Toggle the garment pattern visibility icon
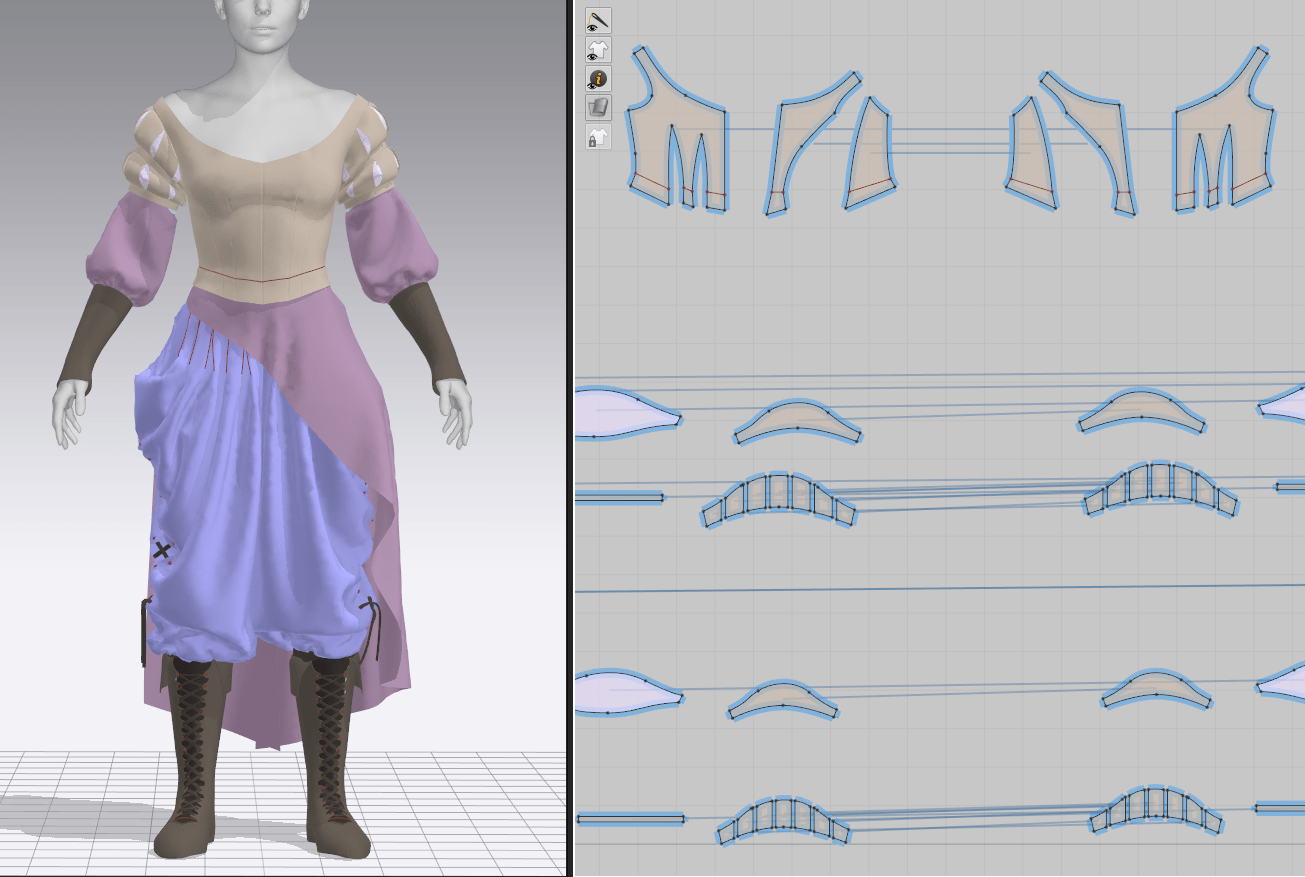Image resolution: width=1305 pixels, height=877 pixels. 598,50
